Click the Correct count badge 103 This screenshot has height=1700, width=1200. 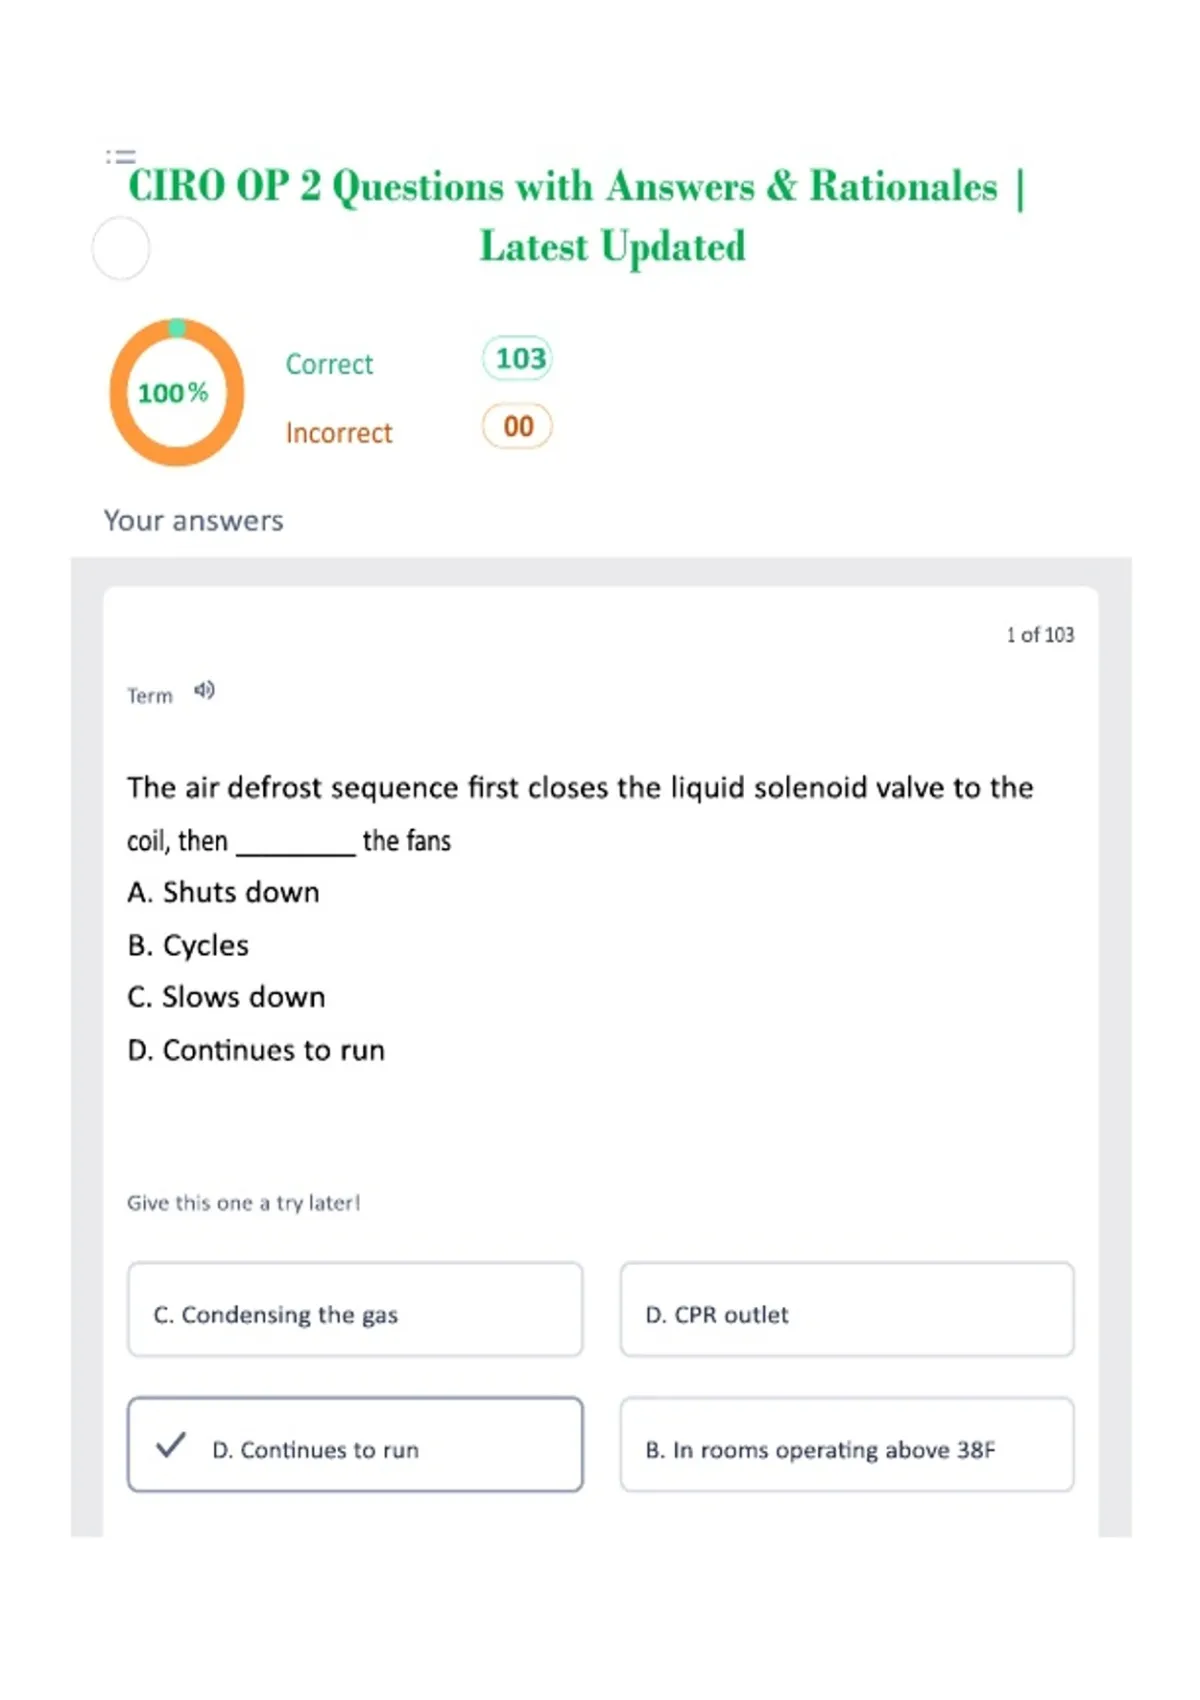(x=518, y=359)
